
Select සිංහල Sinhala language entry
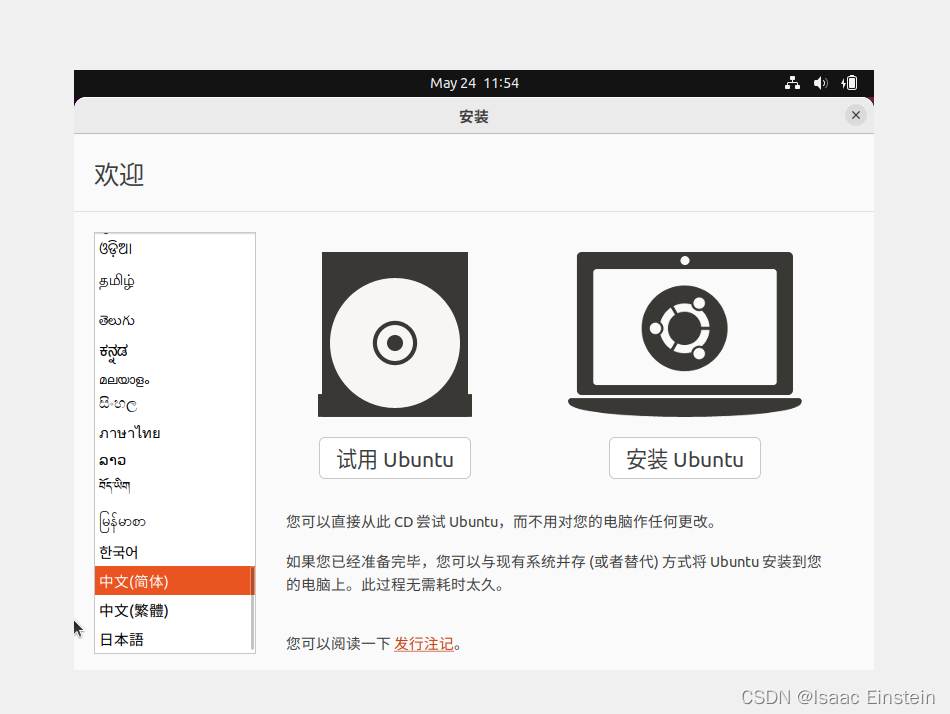[x=174, y=404]
